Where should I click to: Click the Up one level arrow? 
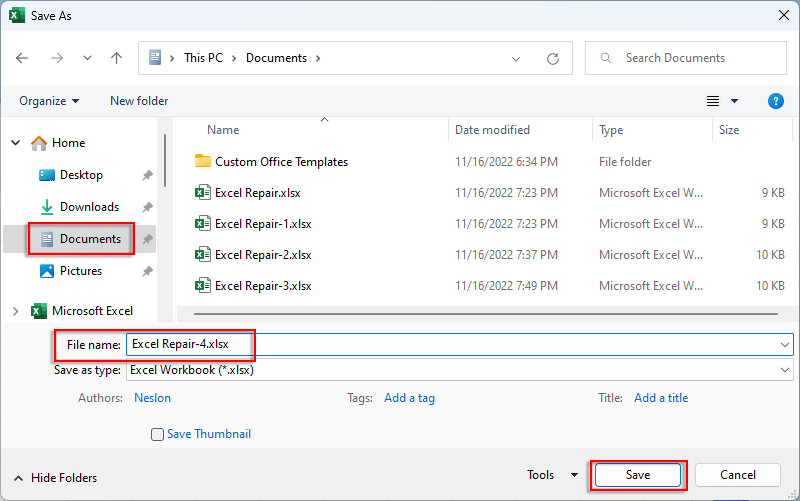coord(116,58)
